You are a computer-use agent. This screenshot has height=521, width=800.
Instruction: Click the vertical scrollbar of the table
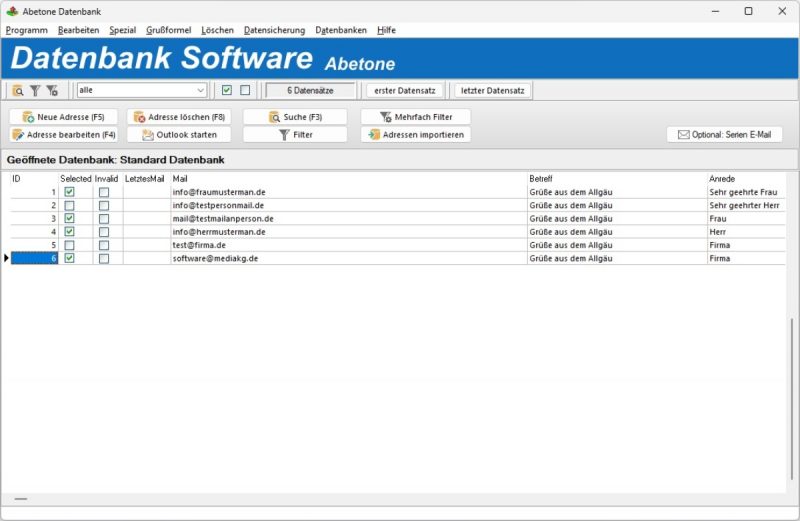pyautogui.click(x=792, y=399)
